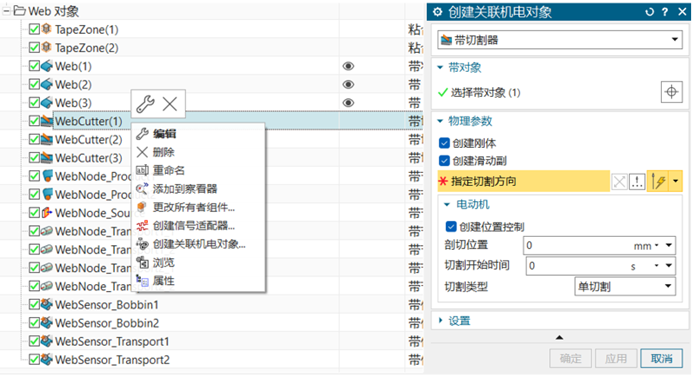Choose 编辑 from the context menu

[199, 134]
